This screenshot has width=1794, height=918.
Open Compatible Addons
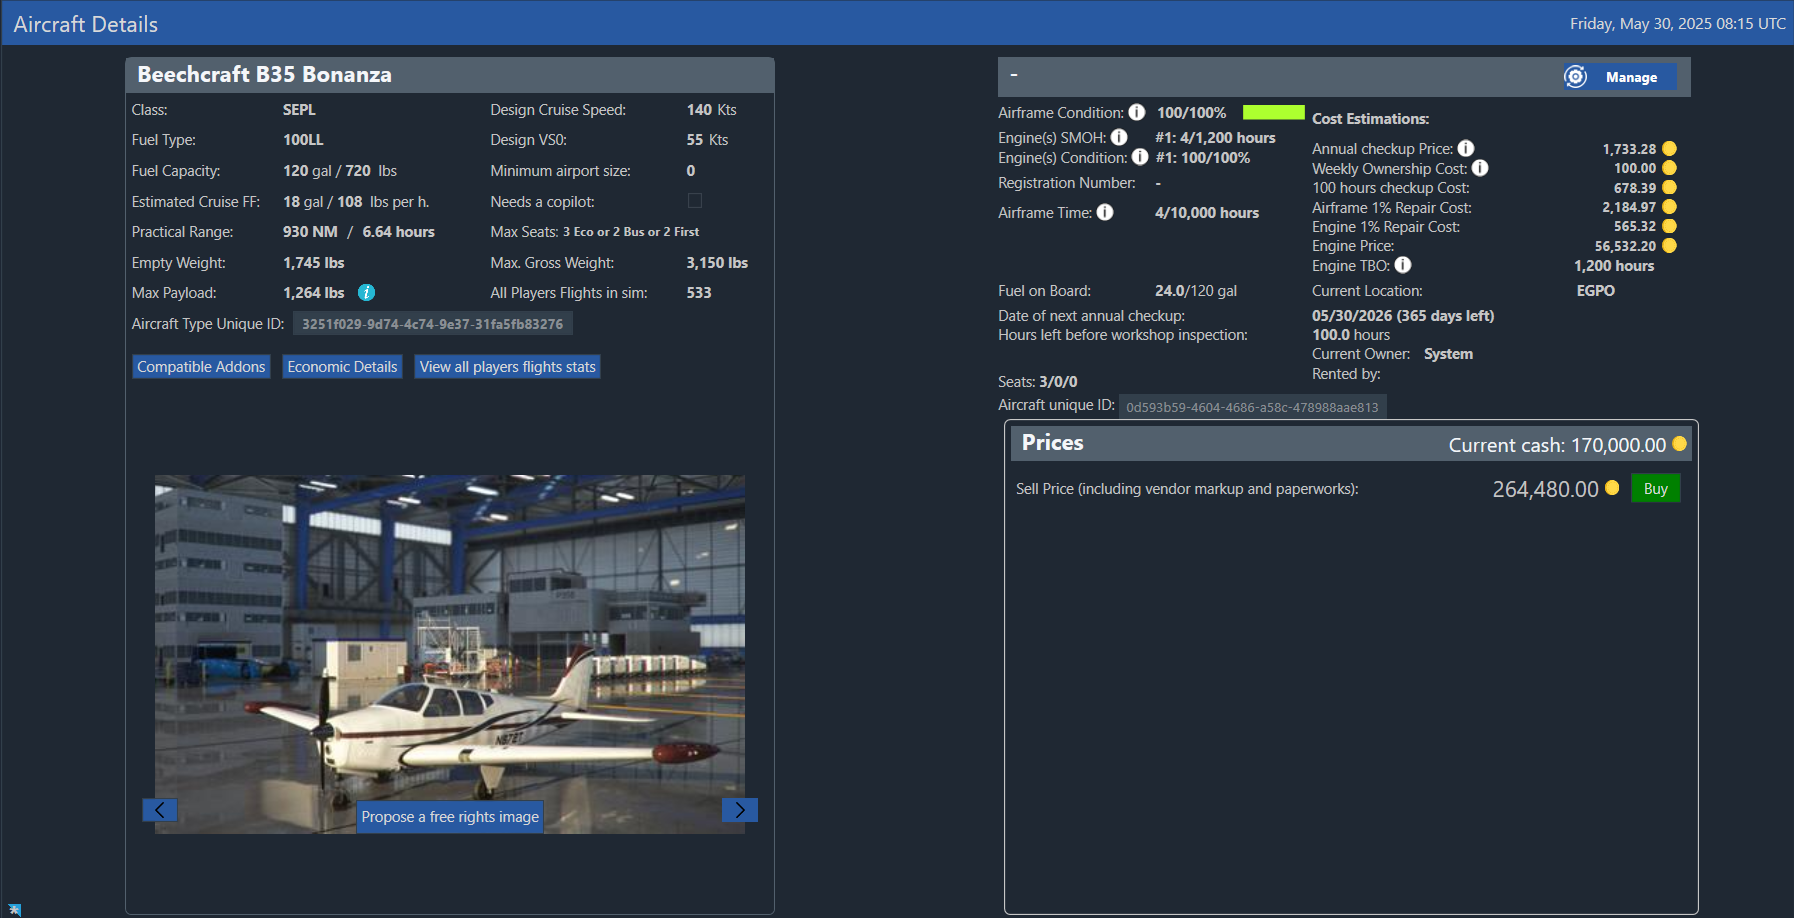pos(201,367)
